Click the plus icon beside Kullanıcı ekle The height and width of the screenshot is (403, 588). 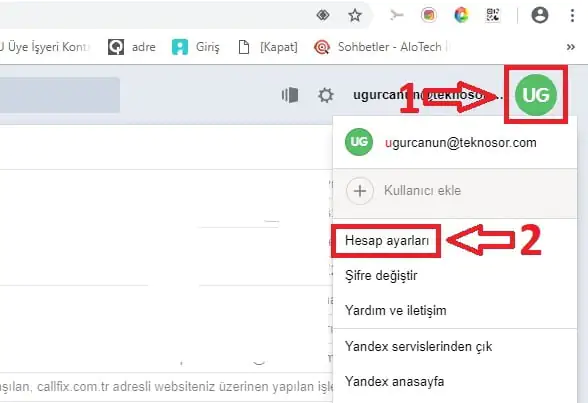360,191
